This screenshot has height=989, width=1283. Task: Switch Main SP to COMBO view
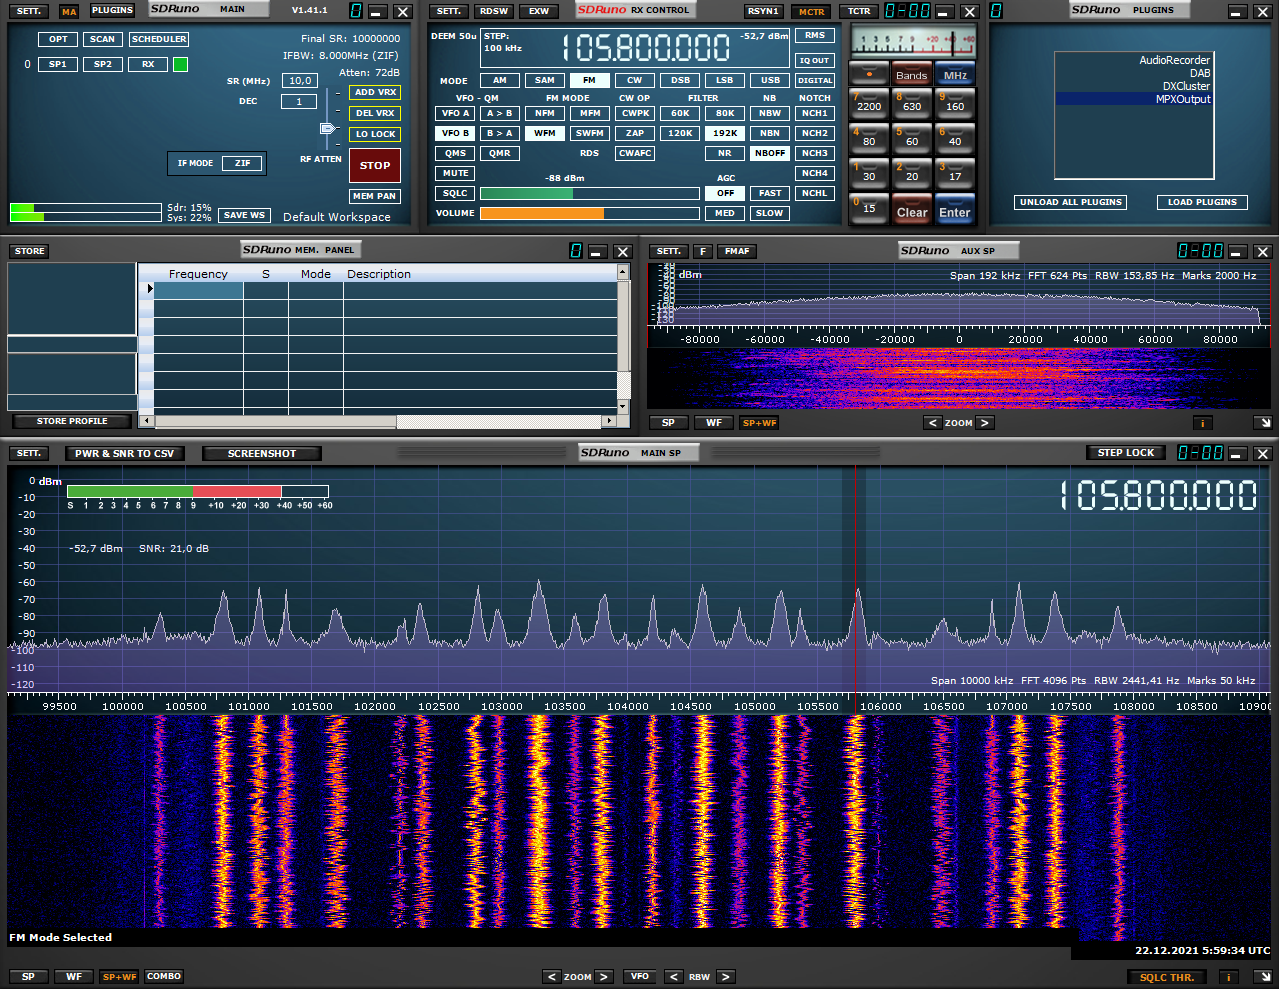tap(164, 976)
